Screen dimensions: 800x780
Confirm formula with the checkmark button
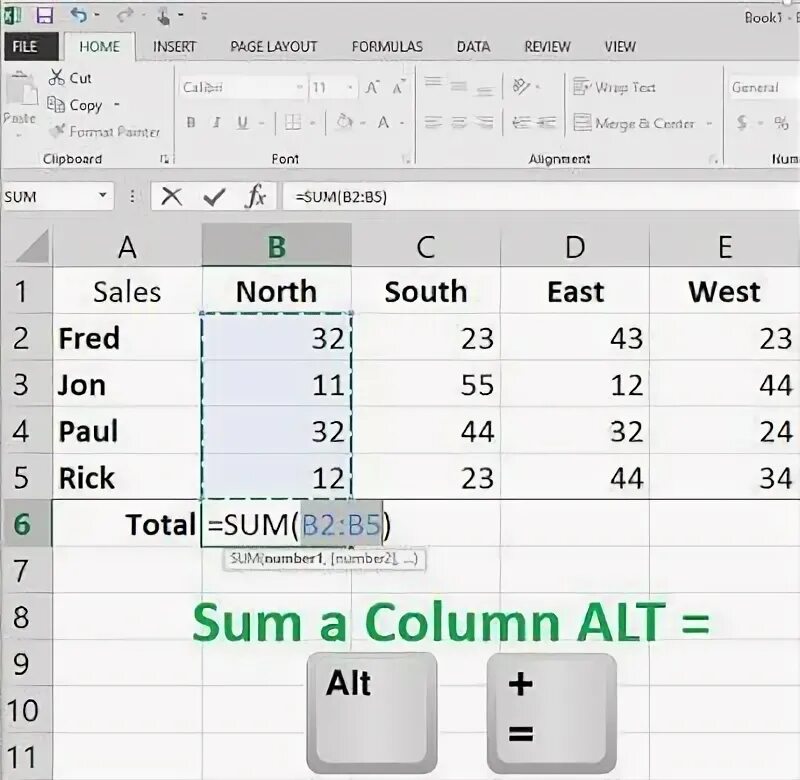[x=214, y=196]
